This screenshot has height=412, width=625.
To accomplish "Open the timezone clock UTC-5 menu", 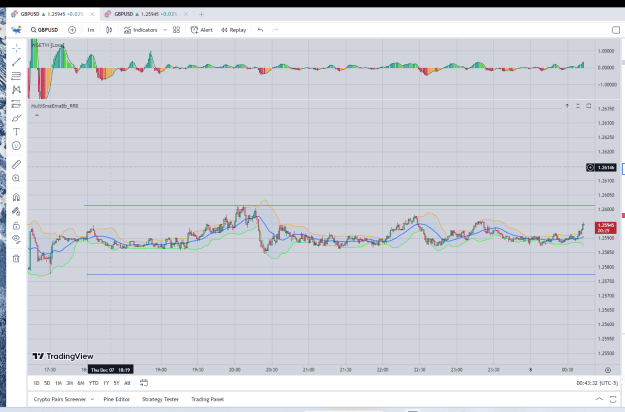I will 597,383.
